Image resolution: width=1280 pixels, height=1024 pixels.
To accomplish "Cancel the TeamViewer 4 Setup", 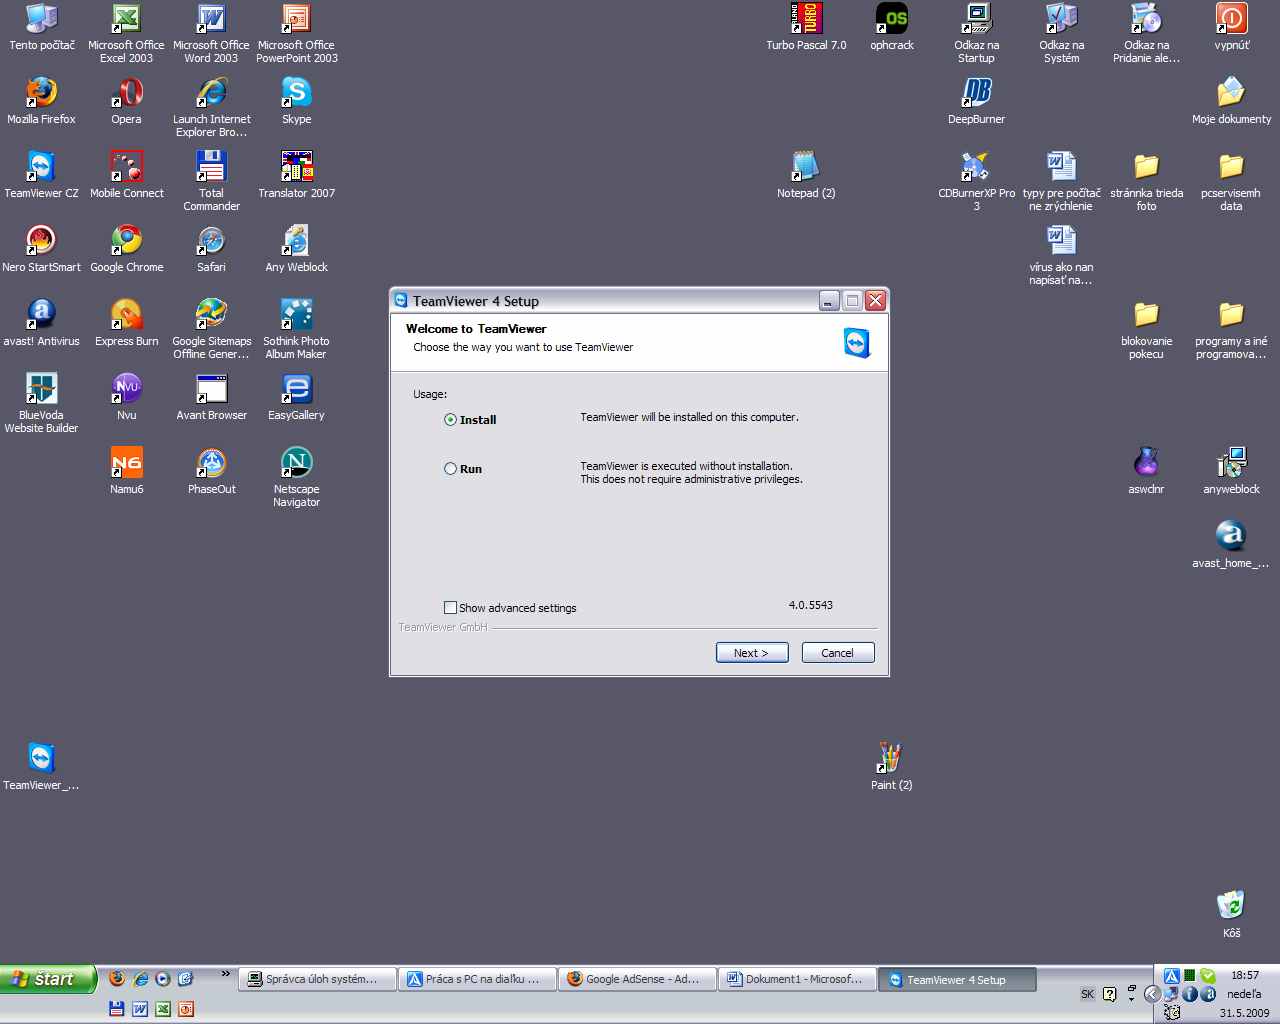I will (x=838, y=653).
